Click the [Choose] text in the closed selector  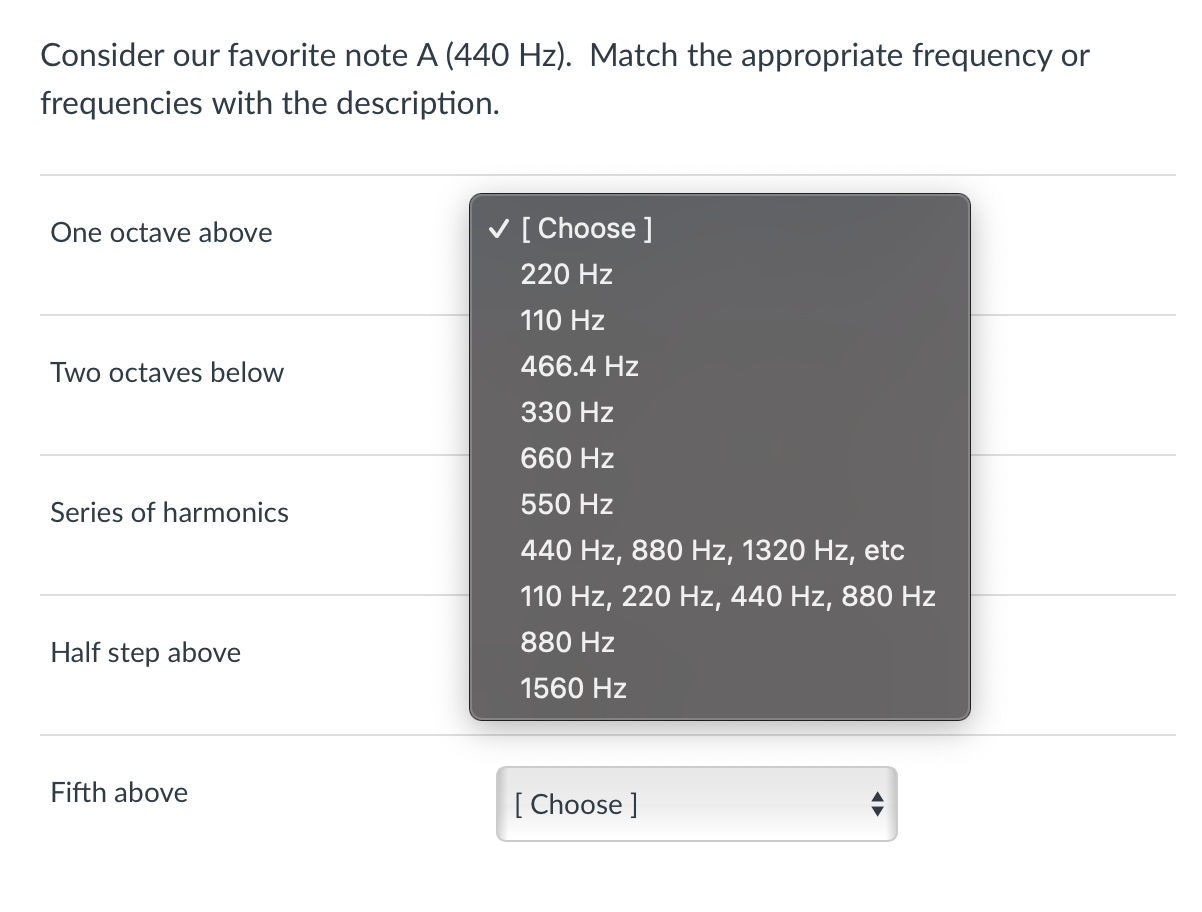pos(575,804)
